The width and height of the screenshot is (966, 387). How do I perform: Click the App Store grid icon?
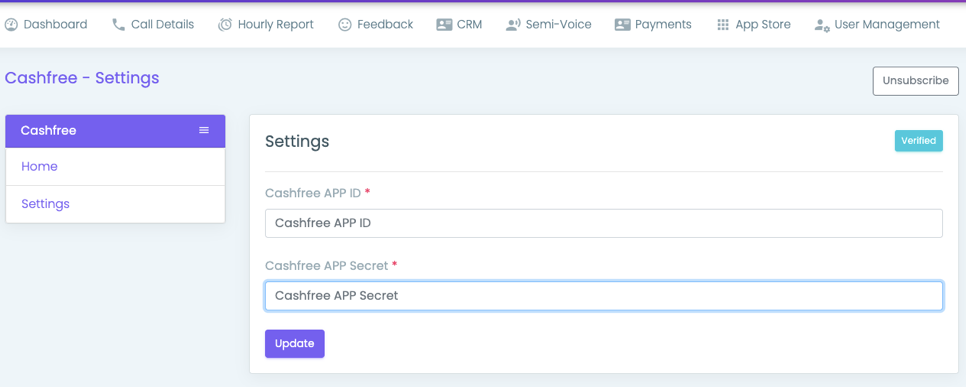[x=723, y=25]
